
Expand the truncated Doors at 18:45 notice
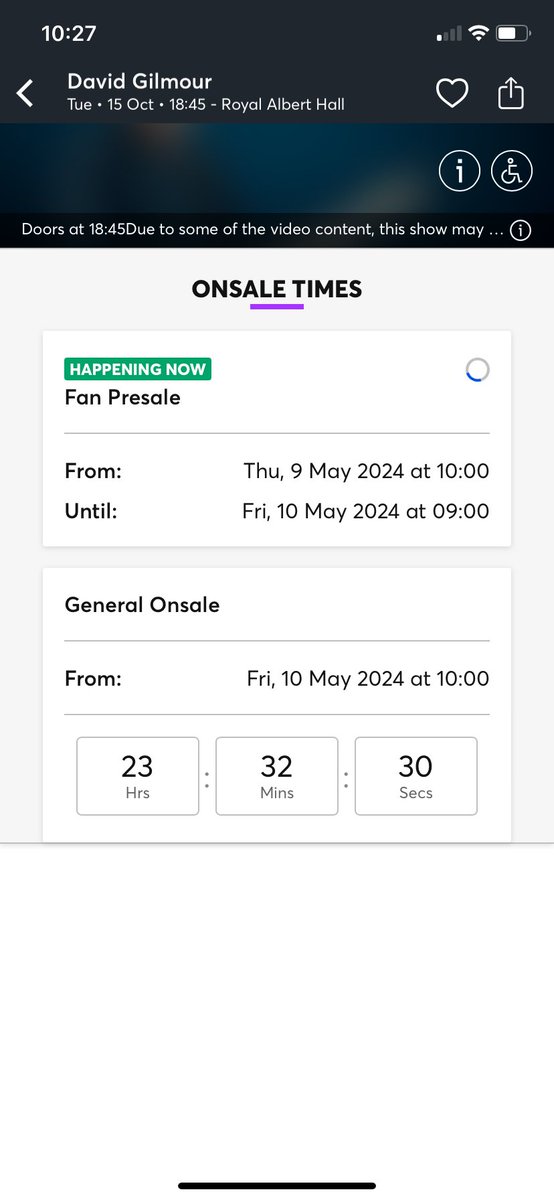pyautogui.click(x=262, y=230)
